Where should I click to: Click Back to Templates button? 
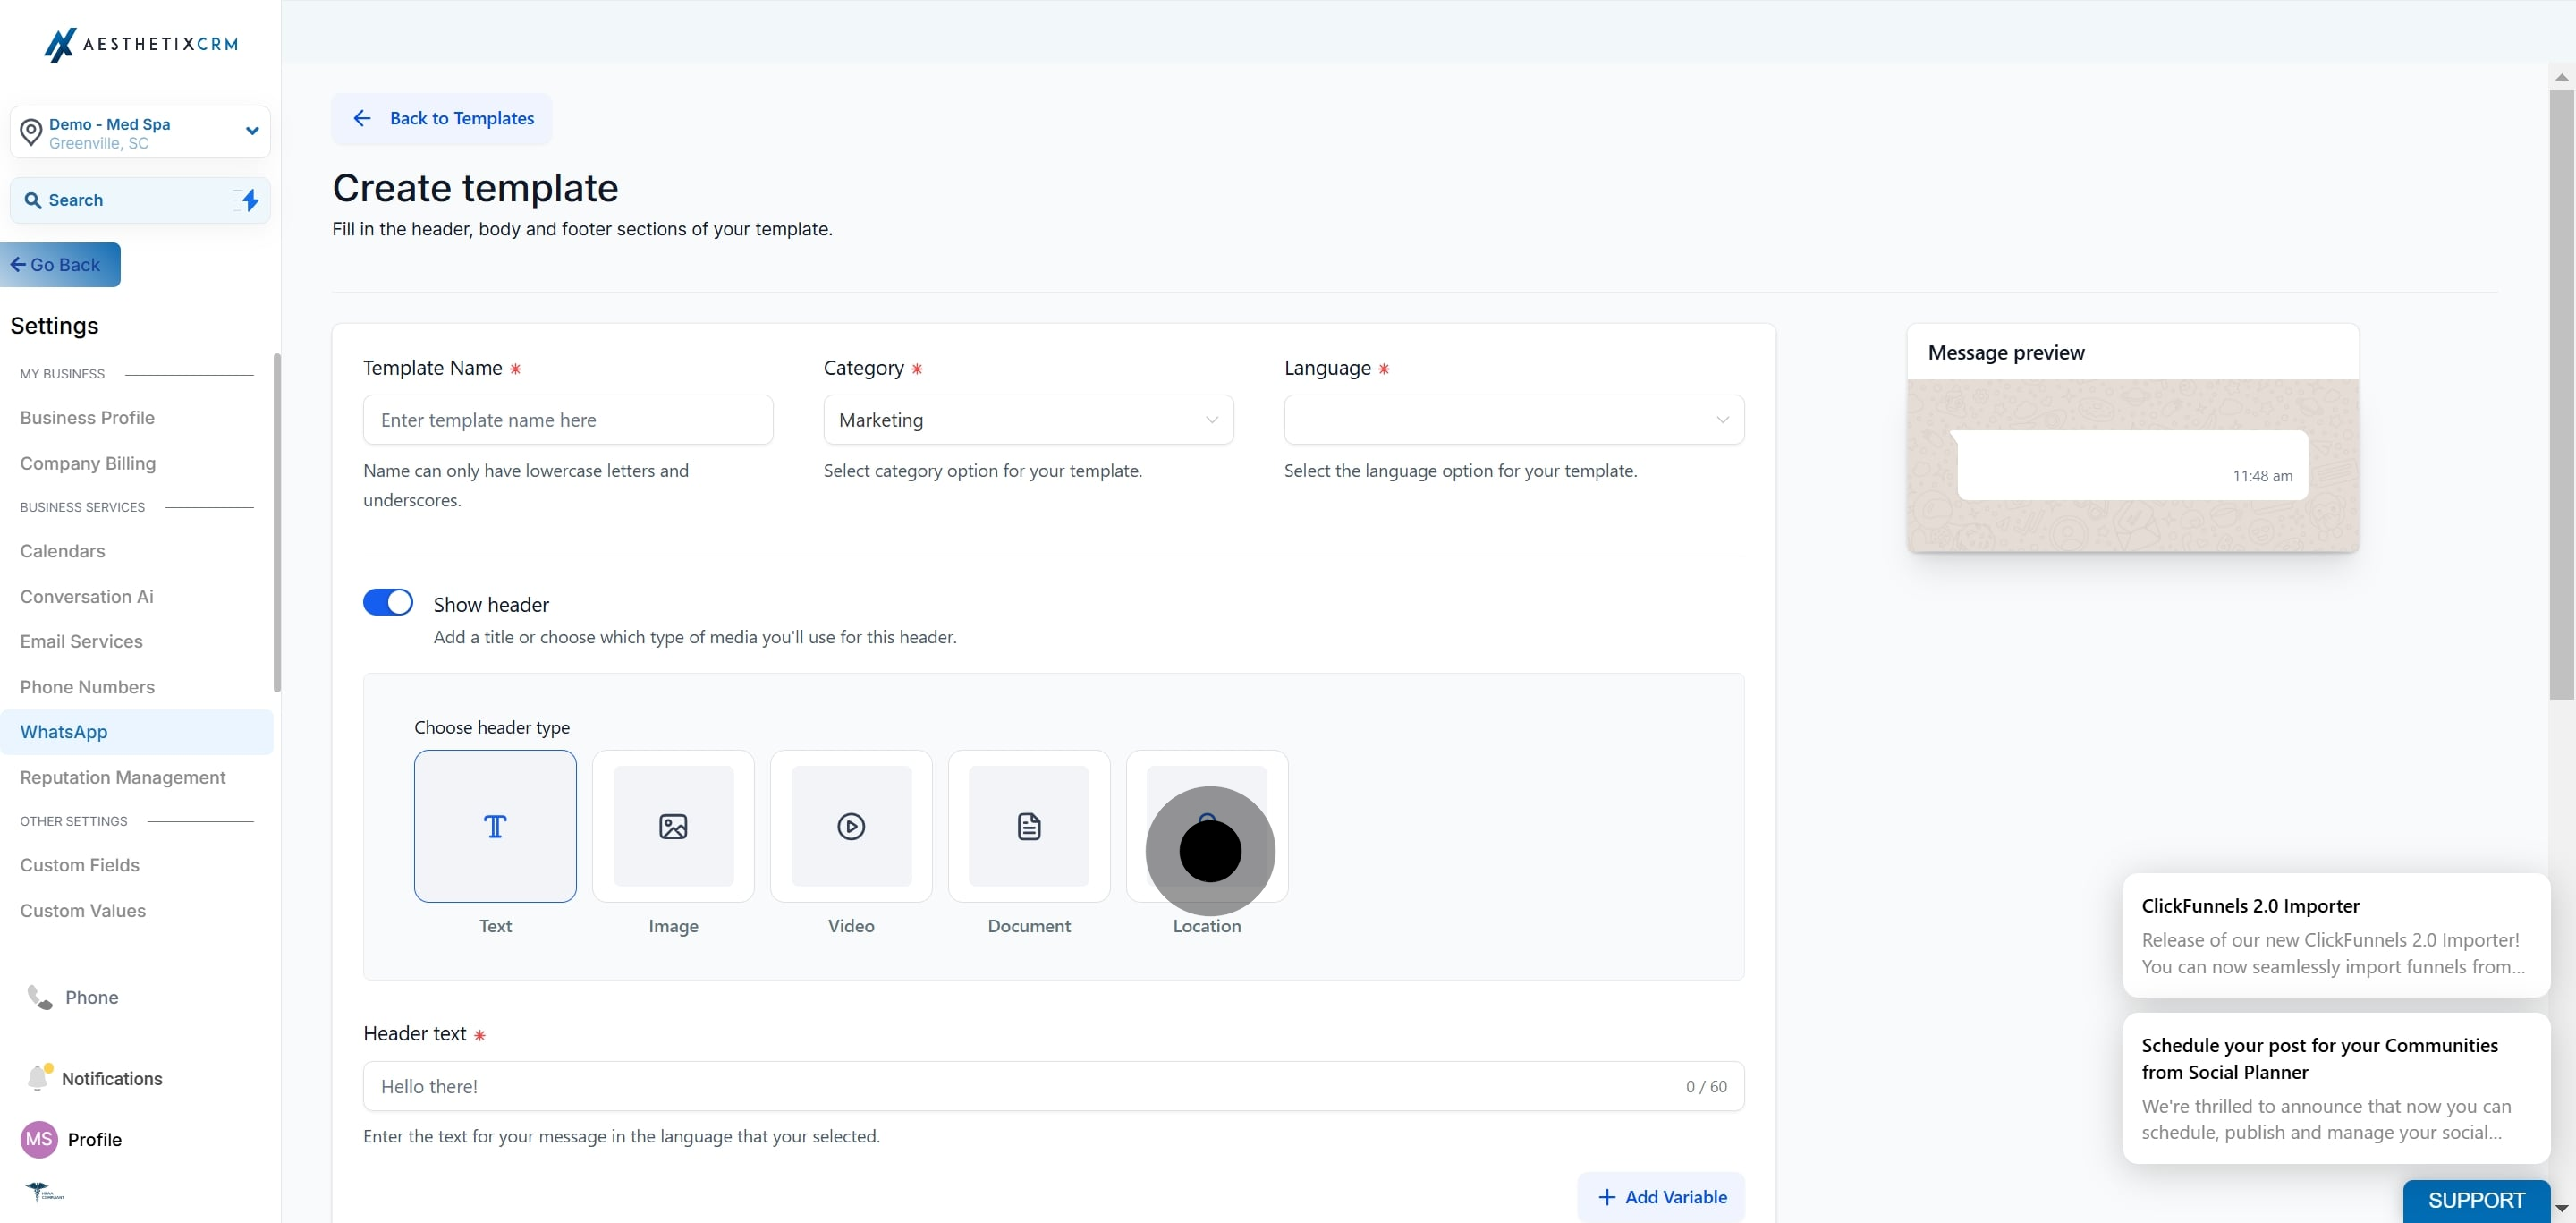442,118
